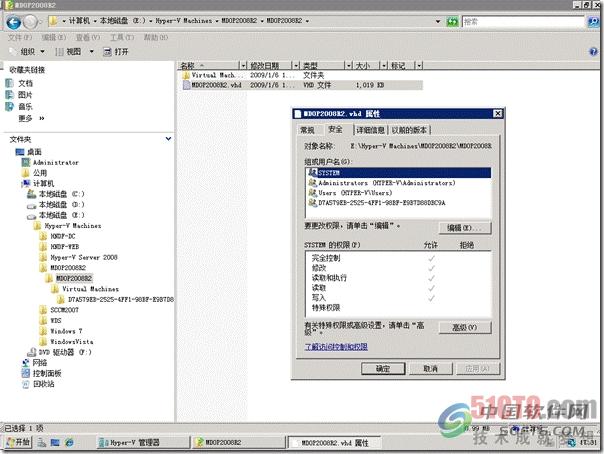
Task: Switch to the 详细信息 tab
Action: [x=370, y=130]
